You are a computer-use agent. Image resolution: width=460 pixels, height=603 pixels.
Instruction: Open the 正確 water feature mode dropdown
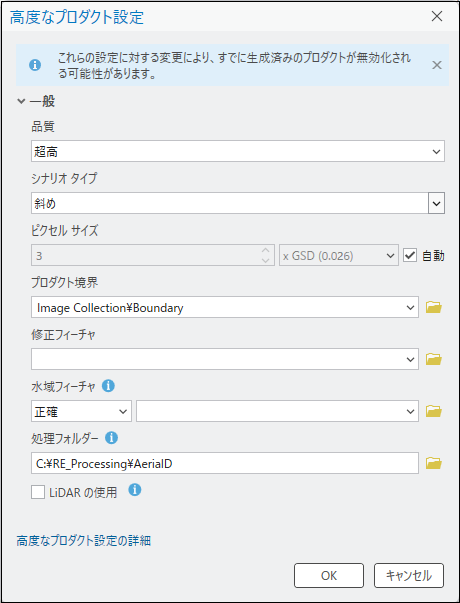coord(81,411)
